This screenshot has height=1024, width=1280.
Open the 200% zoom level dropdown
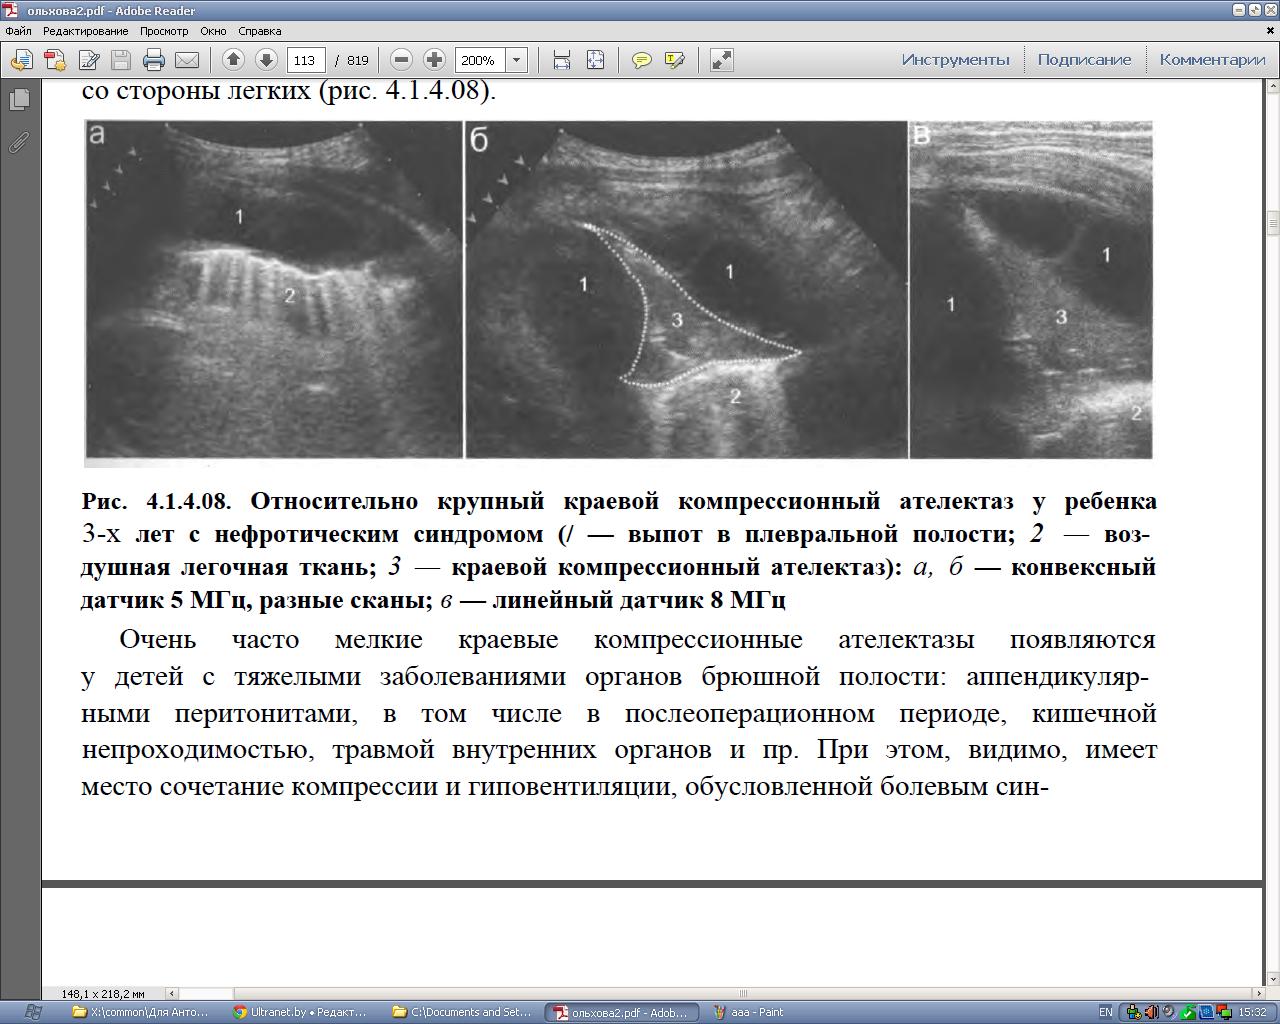pos(517,60)
